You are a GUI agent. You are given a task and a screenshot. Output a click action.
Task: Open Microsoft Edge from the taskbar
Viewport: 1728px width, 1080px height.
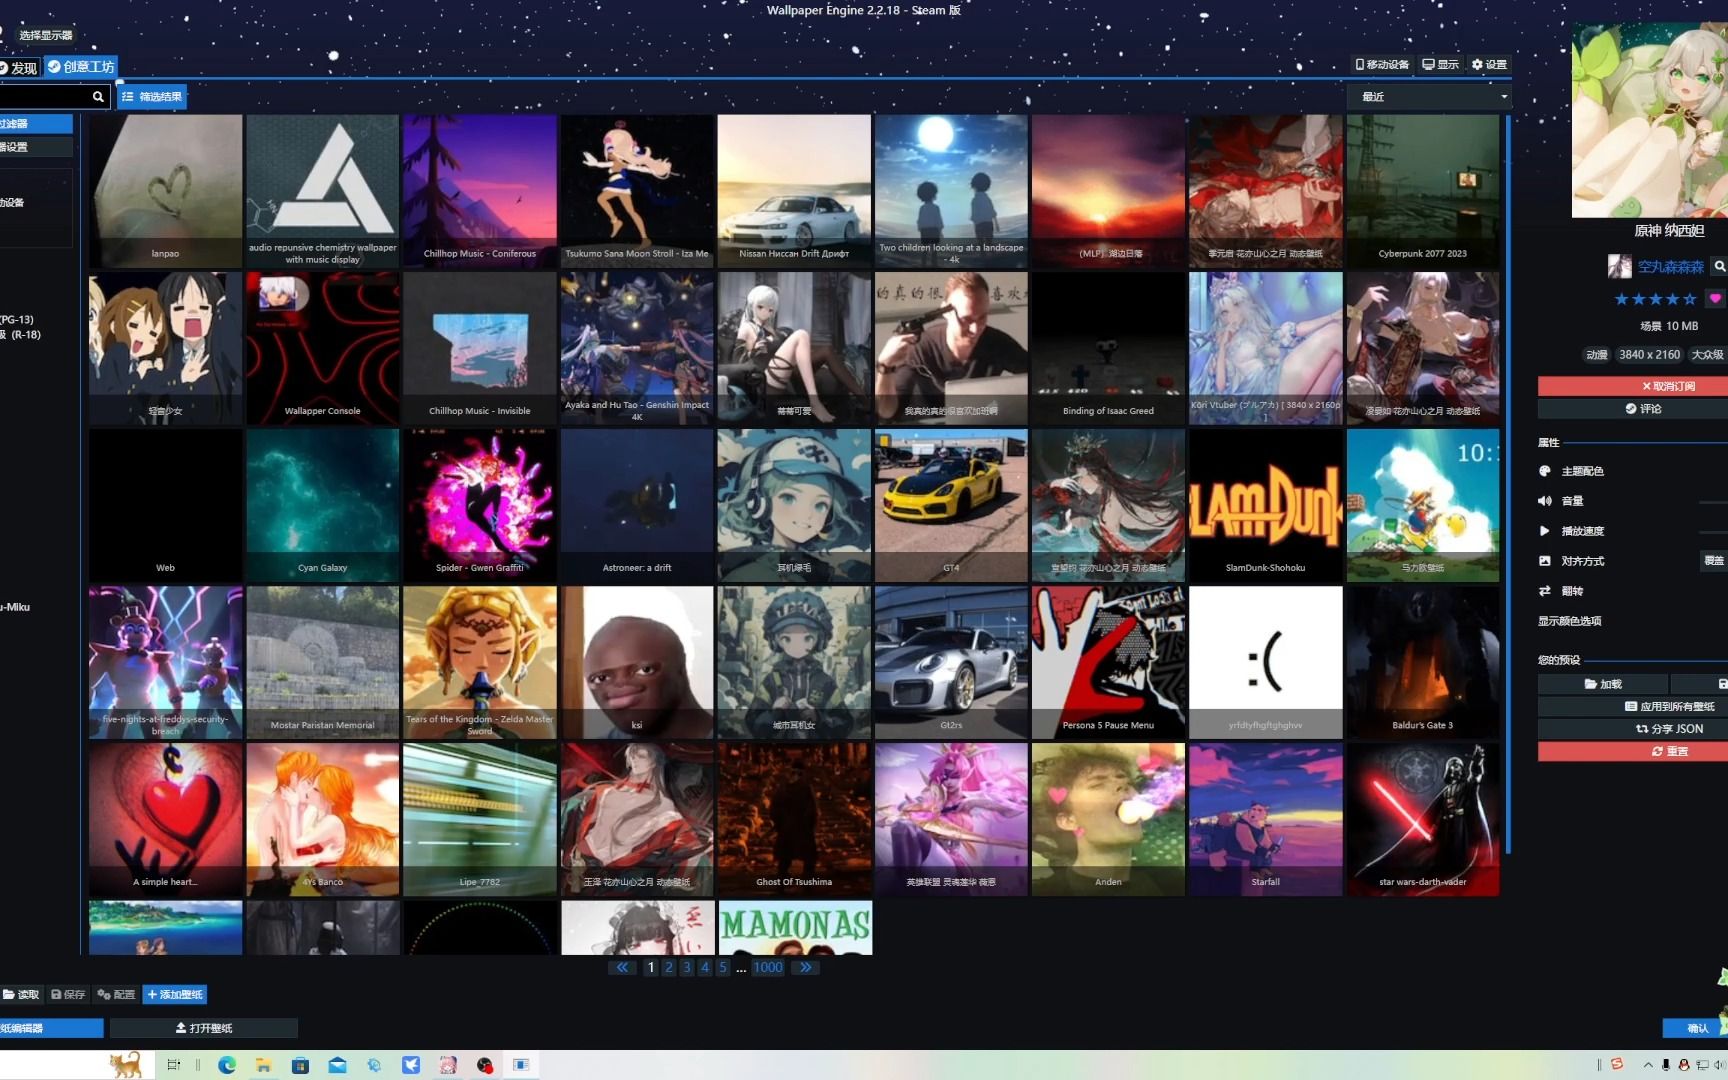(227, 1065)
